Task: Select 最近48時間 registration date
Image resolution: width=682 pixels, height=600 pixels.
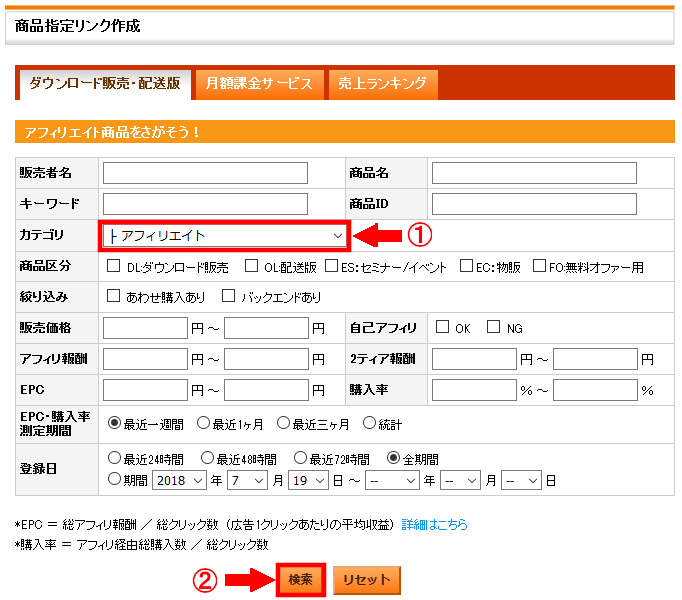Action: [207, 458]
